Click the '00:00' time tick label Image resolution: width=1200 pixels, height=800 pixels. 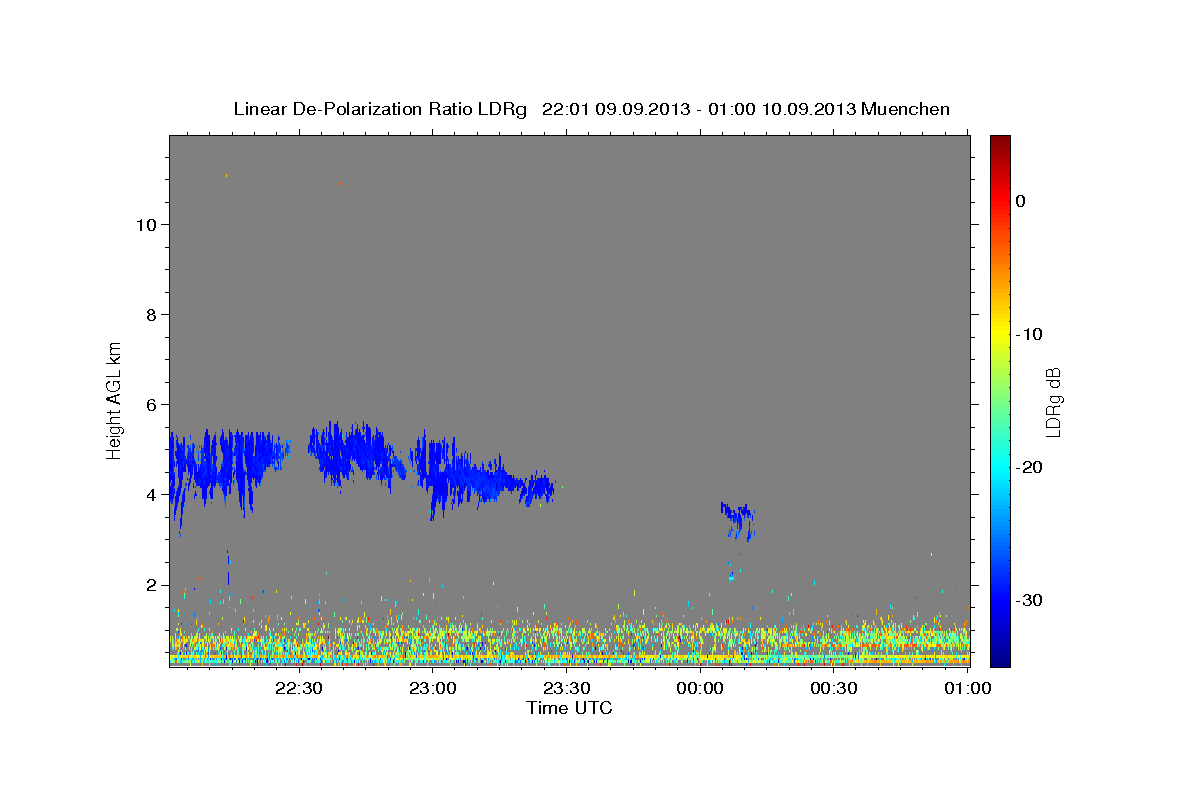point(701,688)
